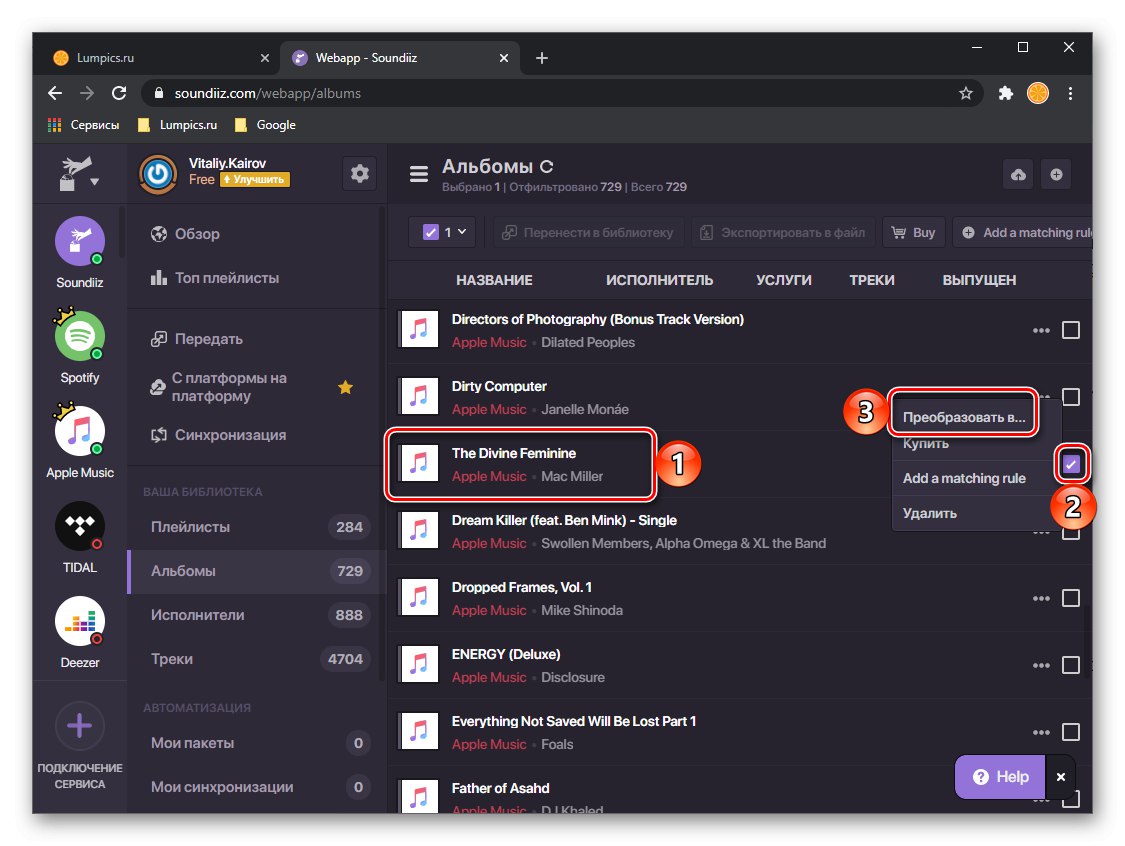
Task: Click Экспортировать в файл button
Action: [783, 232]
